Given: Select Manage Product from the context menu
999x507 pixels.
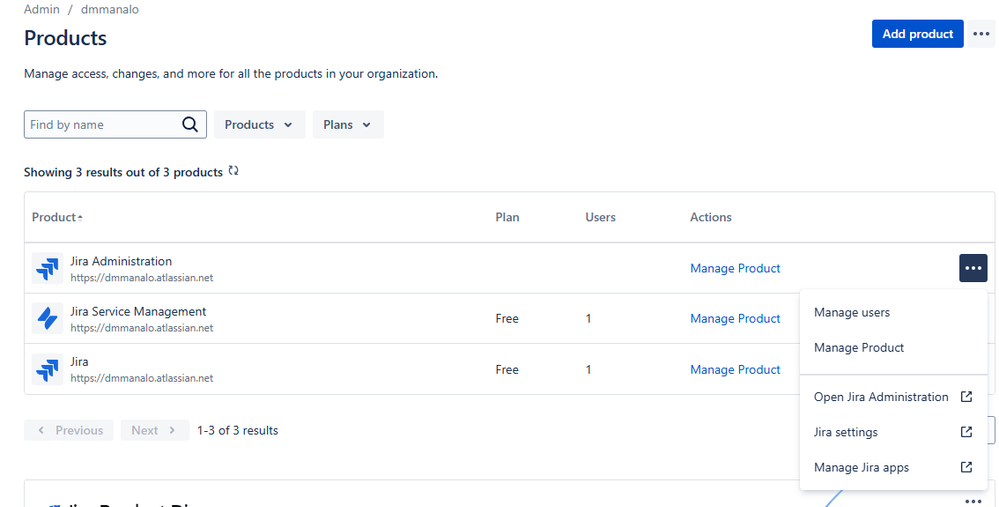Looking at the screenshot, I should coord(893,347).
